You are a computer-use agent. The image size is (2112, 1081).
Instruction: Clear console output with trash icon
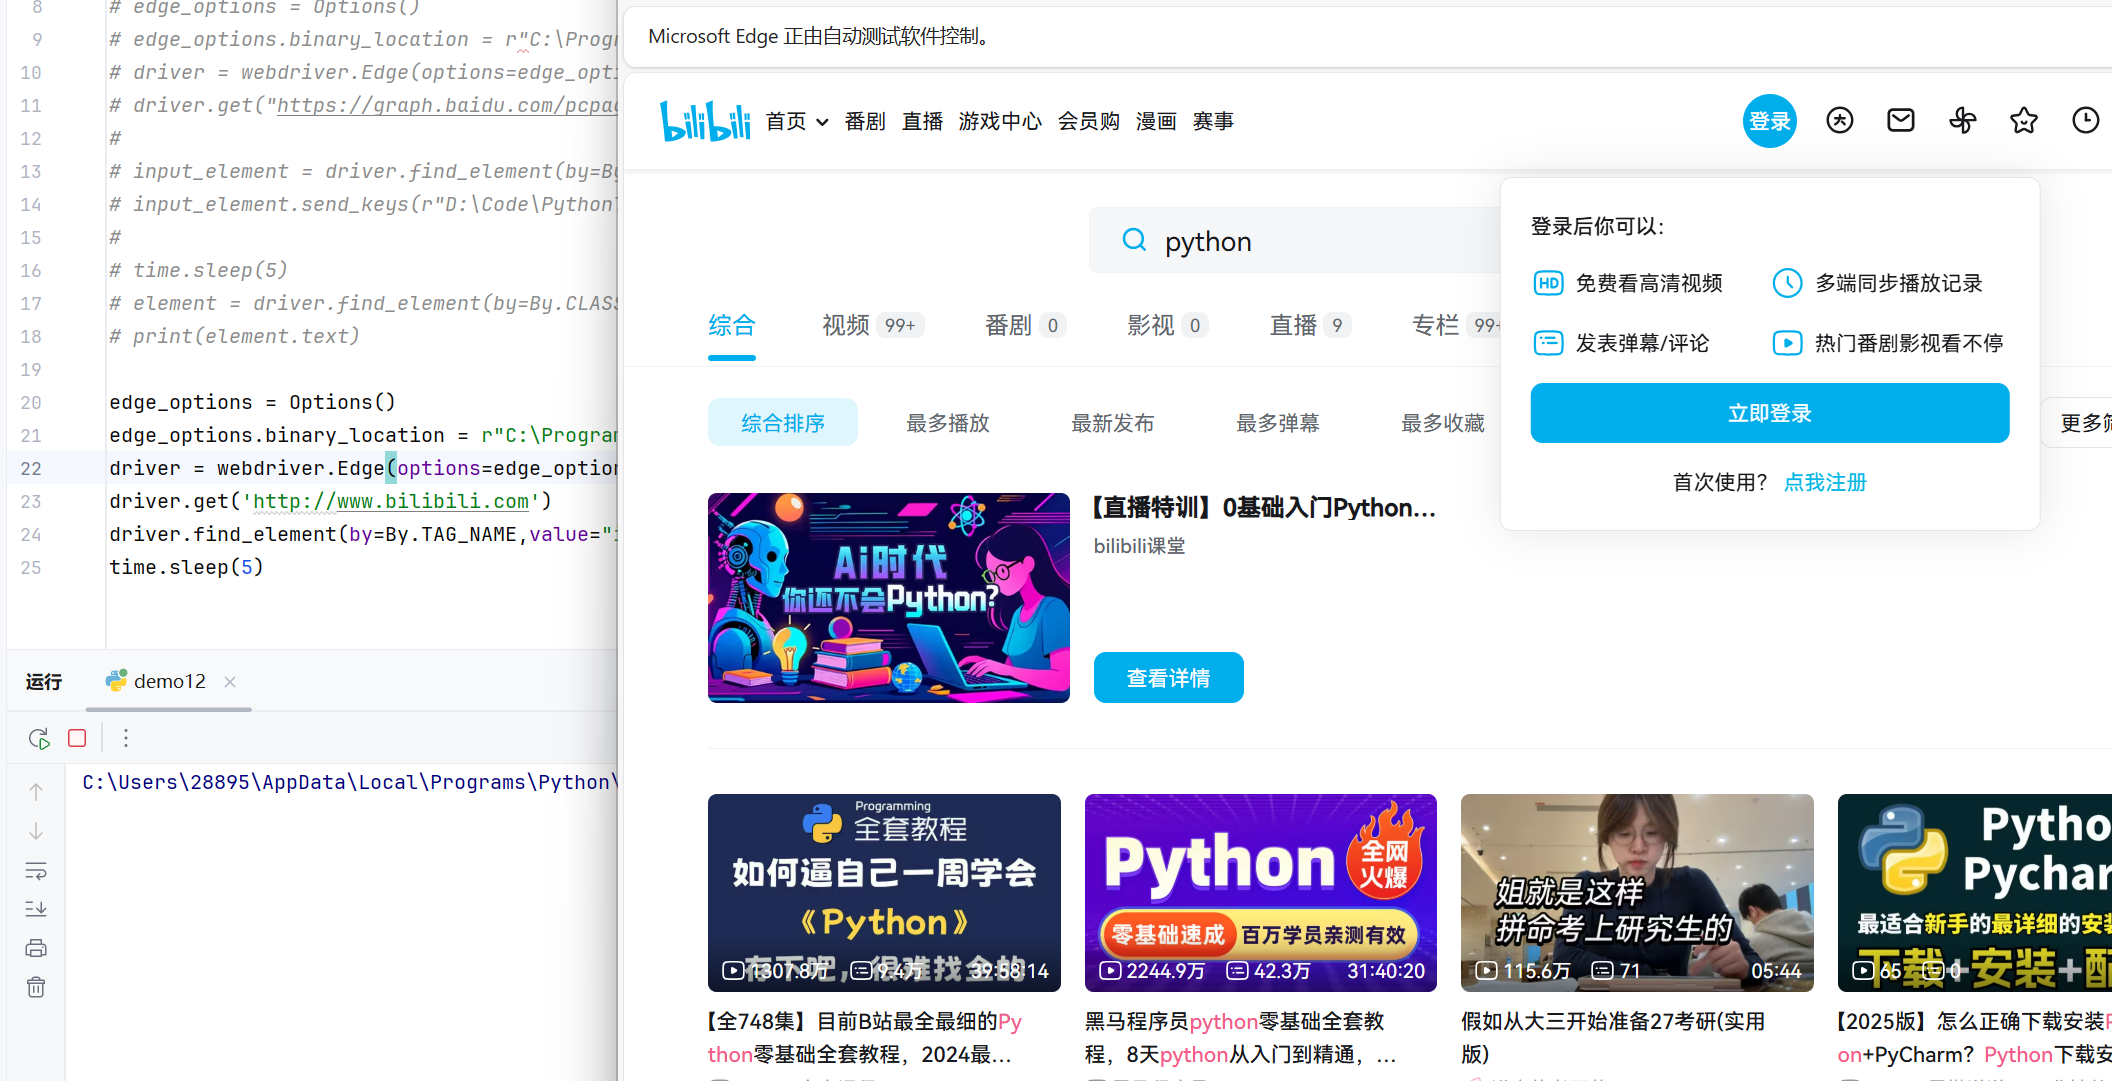click(x=36, y=987)
